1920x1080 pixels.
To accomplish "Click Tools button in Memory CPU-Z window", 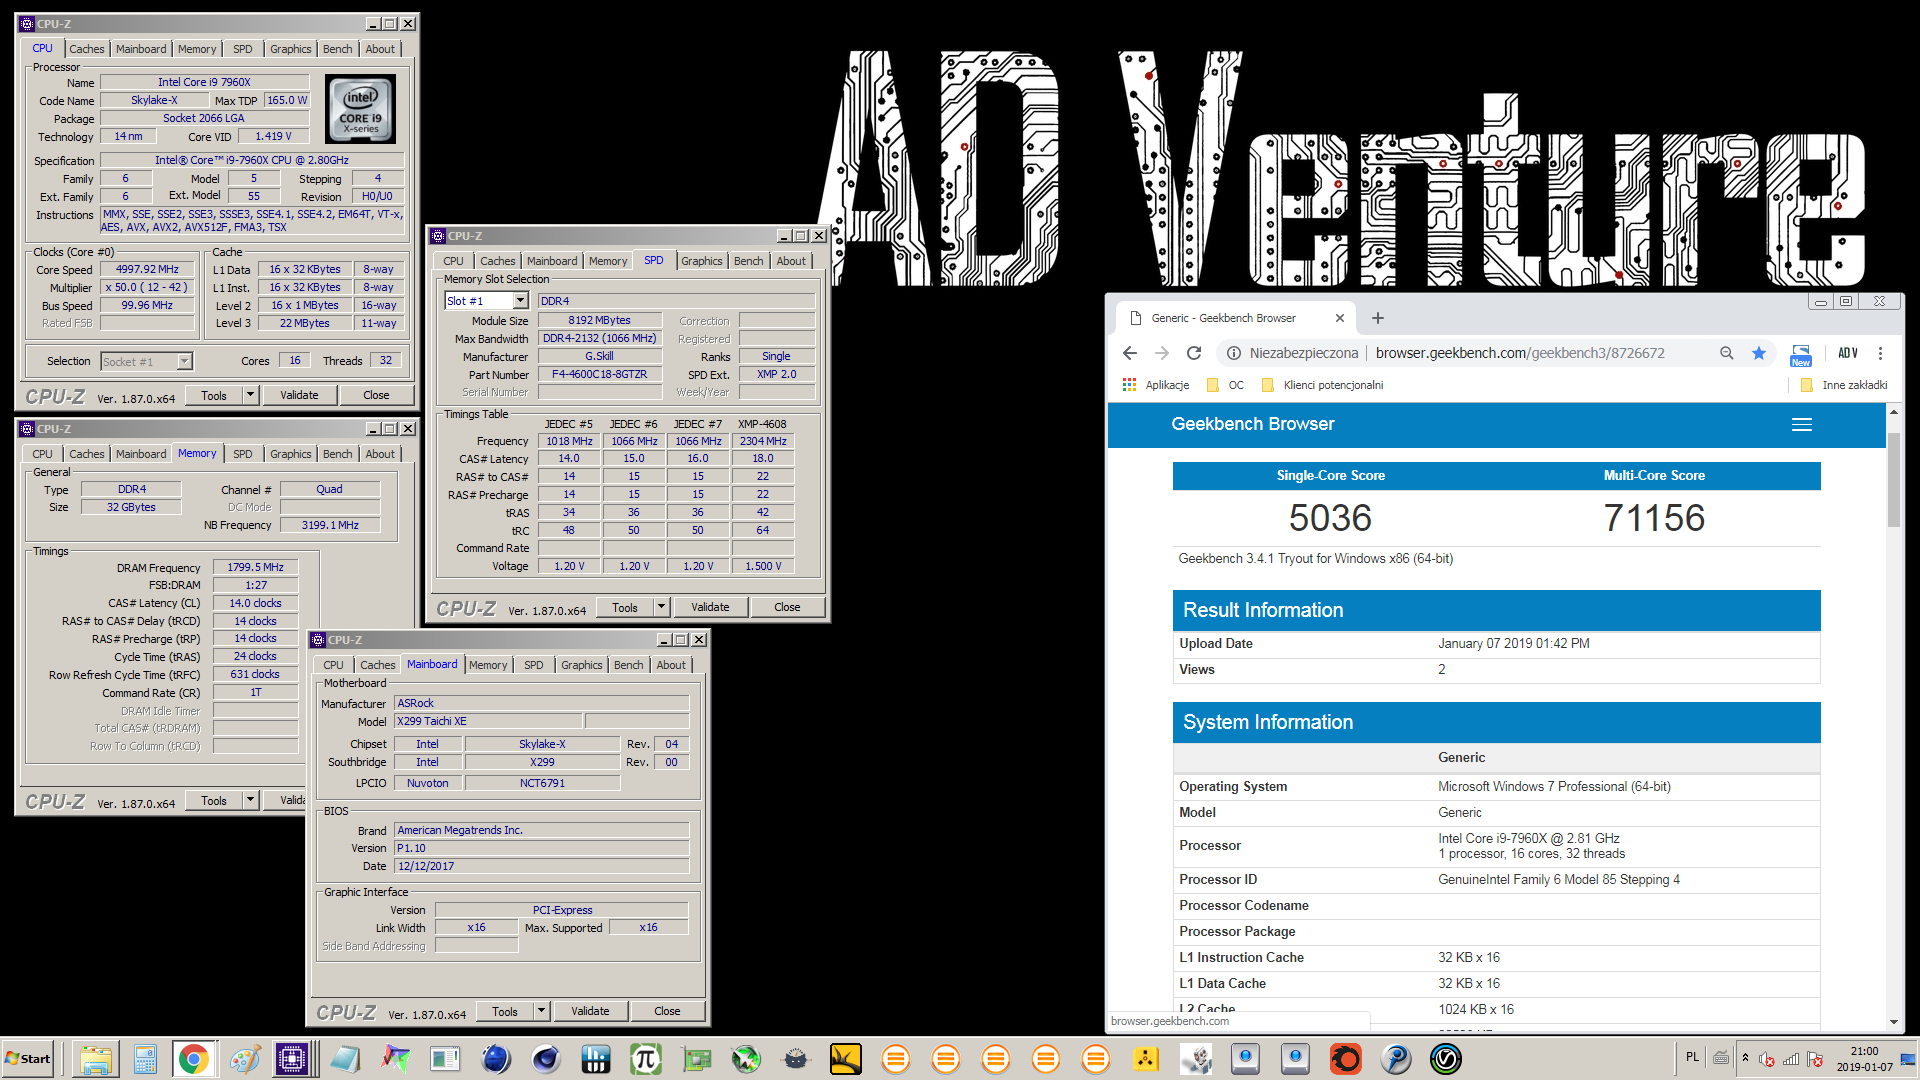I will [214, 800].
